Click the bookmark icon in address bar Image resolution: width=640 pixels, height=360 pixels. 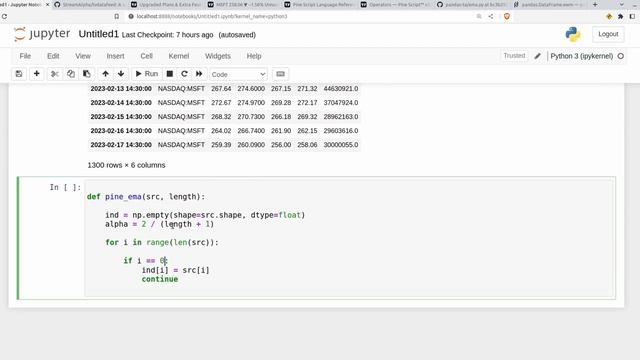point(117,16)
